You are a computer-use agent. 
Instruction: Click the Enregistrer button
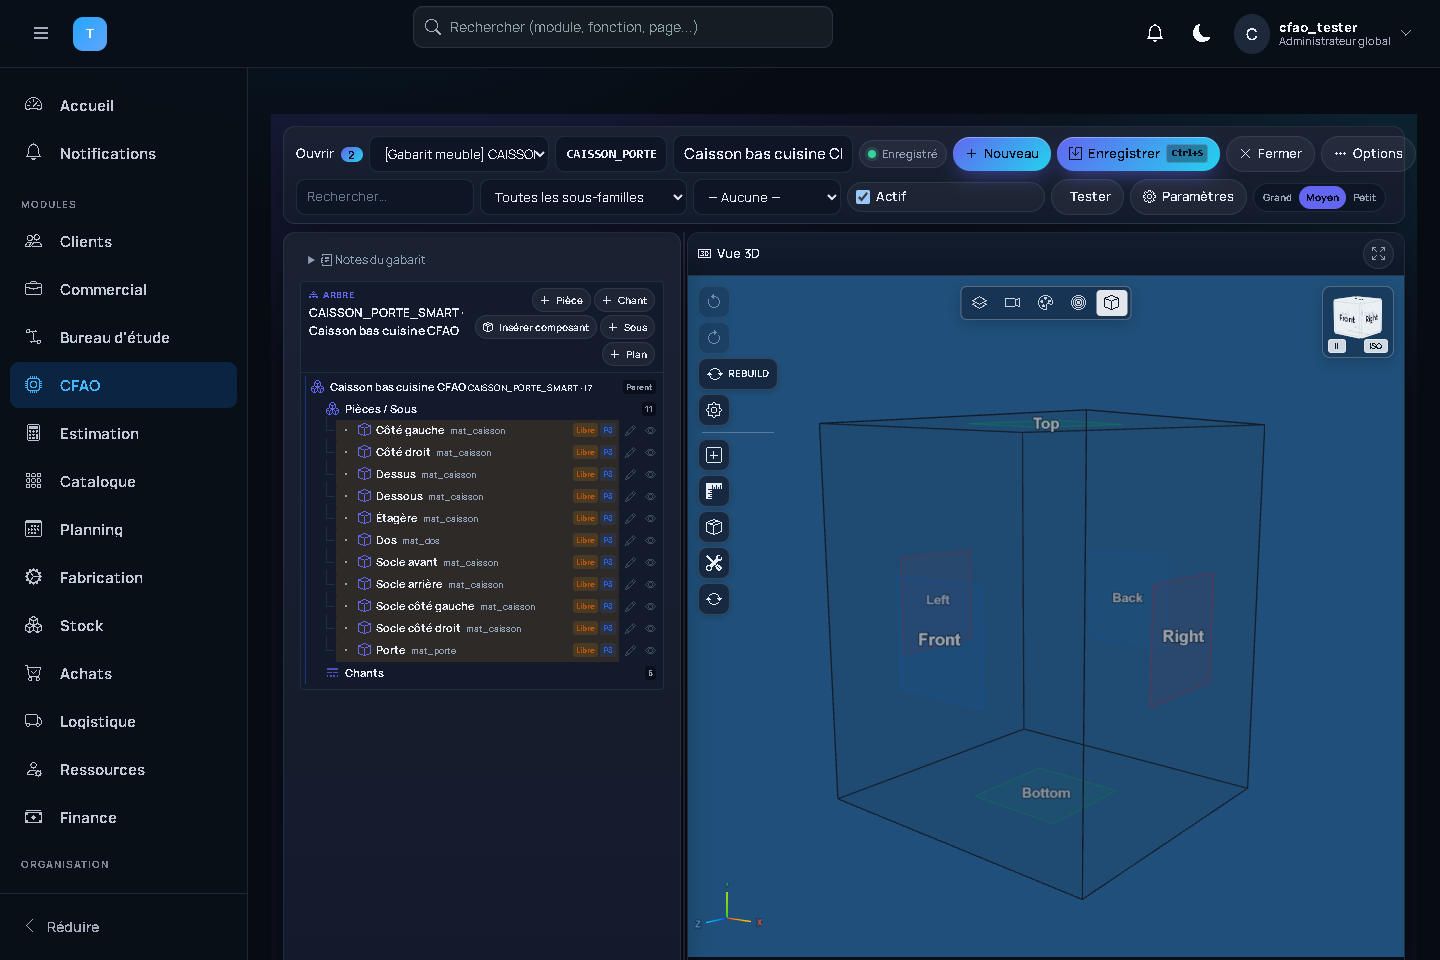click(1138, 154)
